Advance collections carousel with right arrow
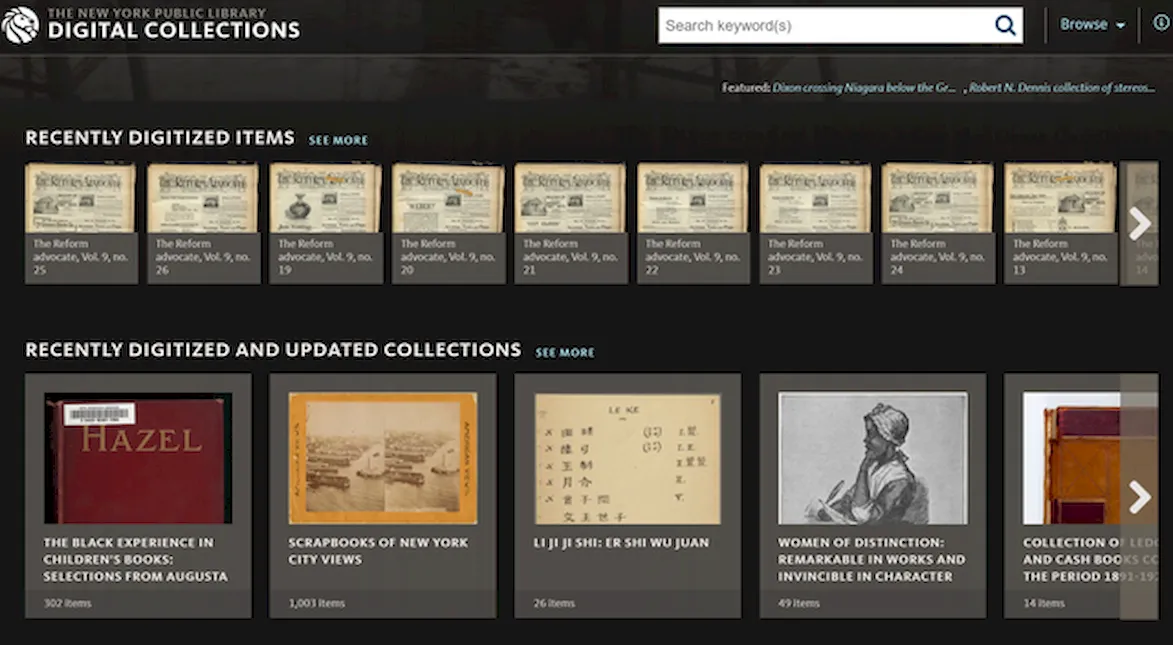 tap(1139, 496)
